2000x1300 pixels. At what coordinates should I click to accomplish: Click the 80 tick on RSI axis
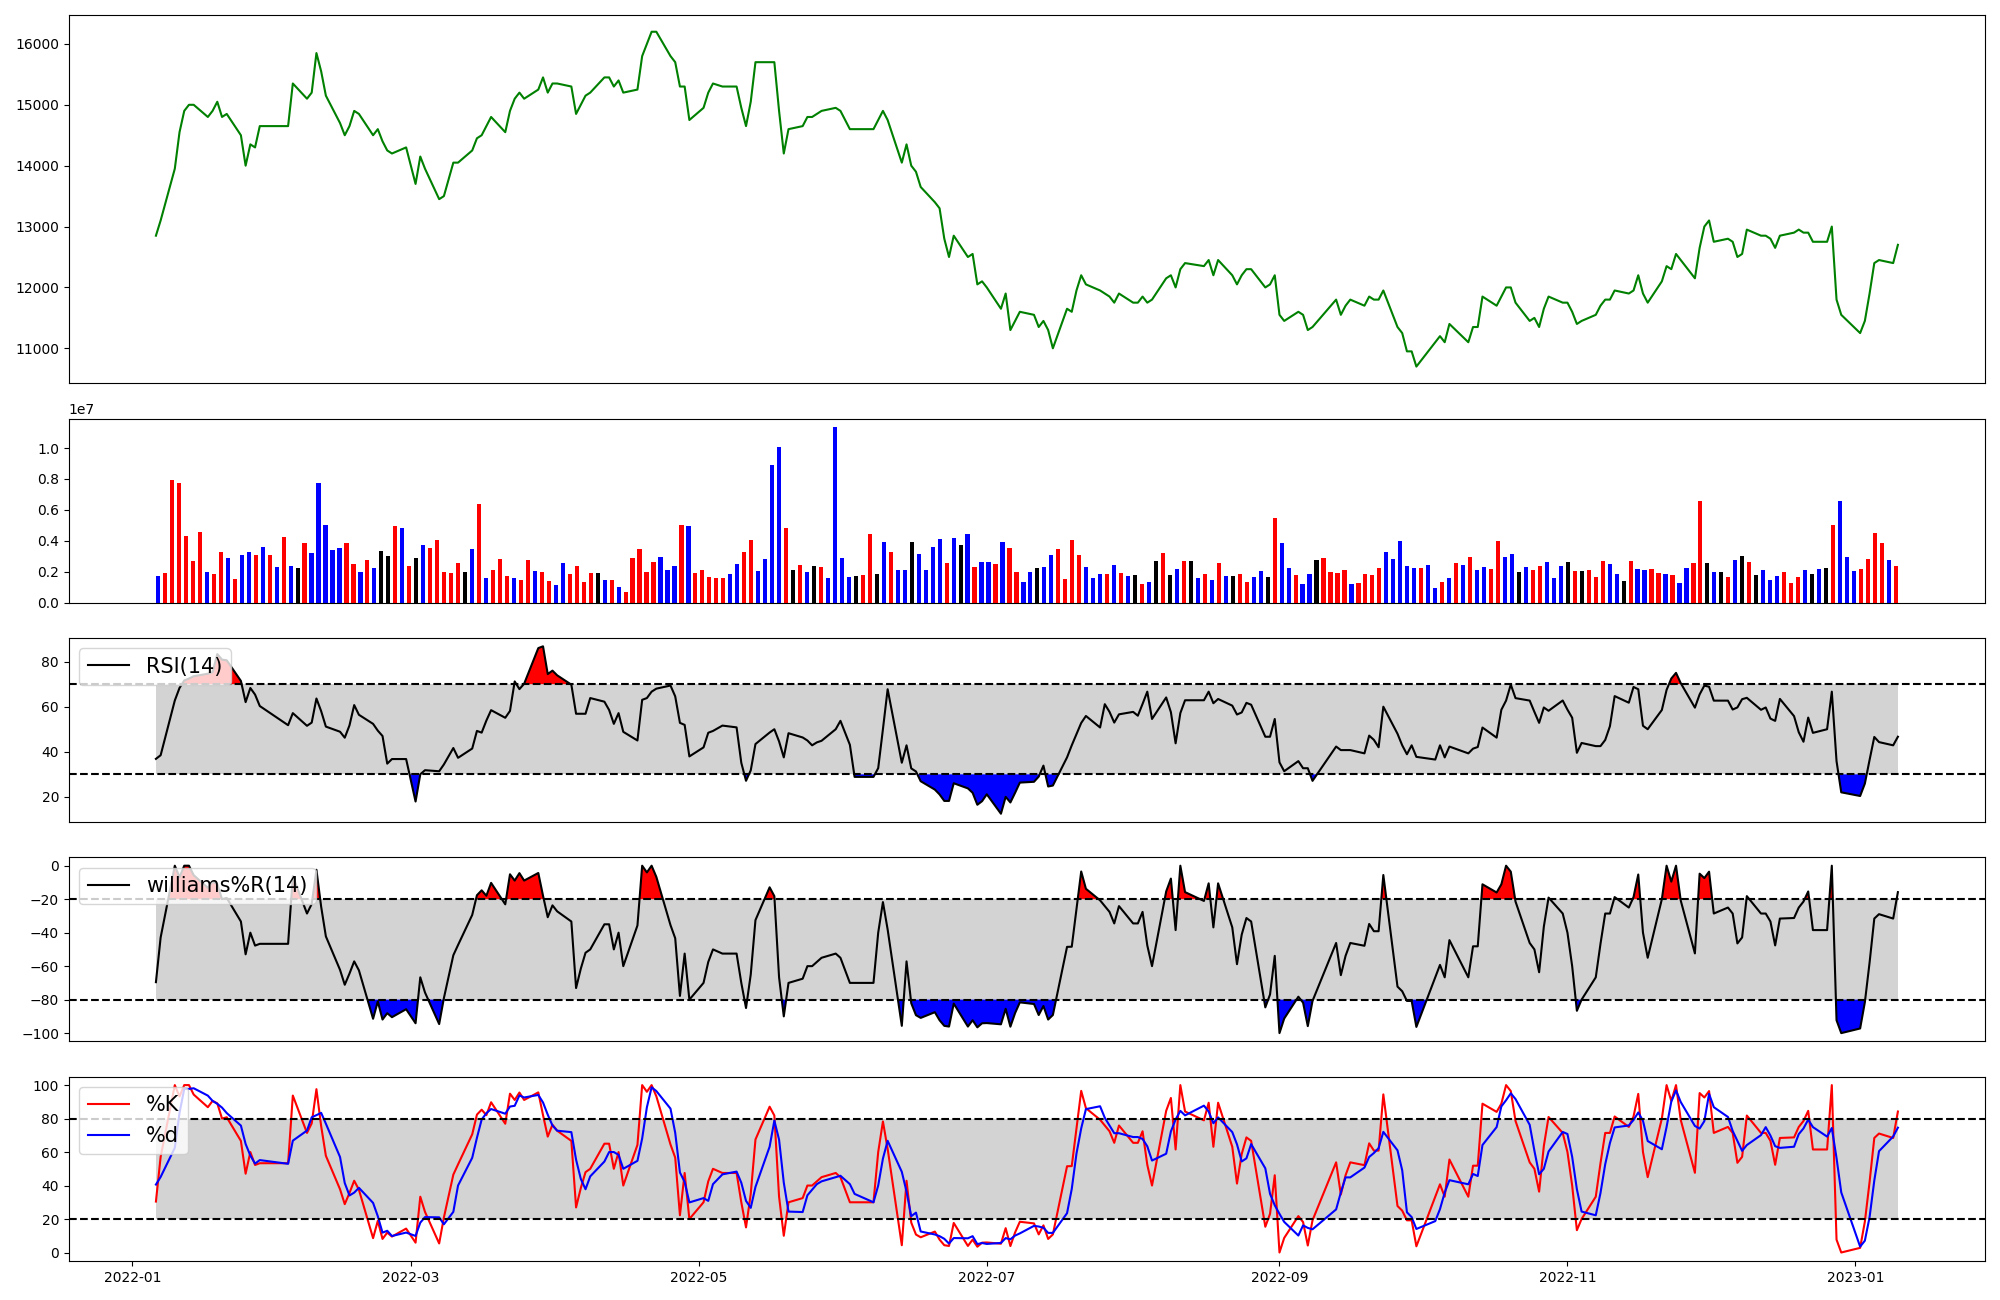tap(50, 662)
